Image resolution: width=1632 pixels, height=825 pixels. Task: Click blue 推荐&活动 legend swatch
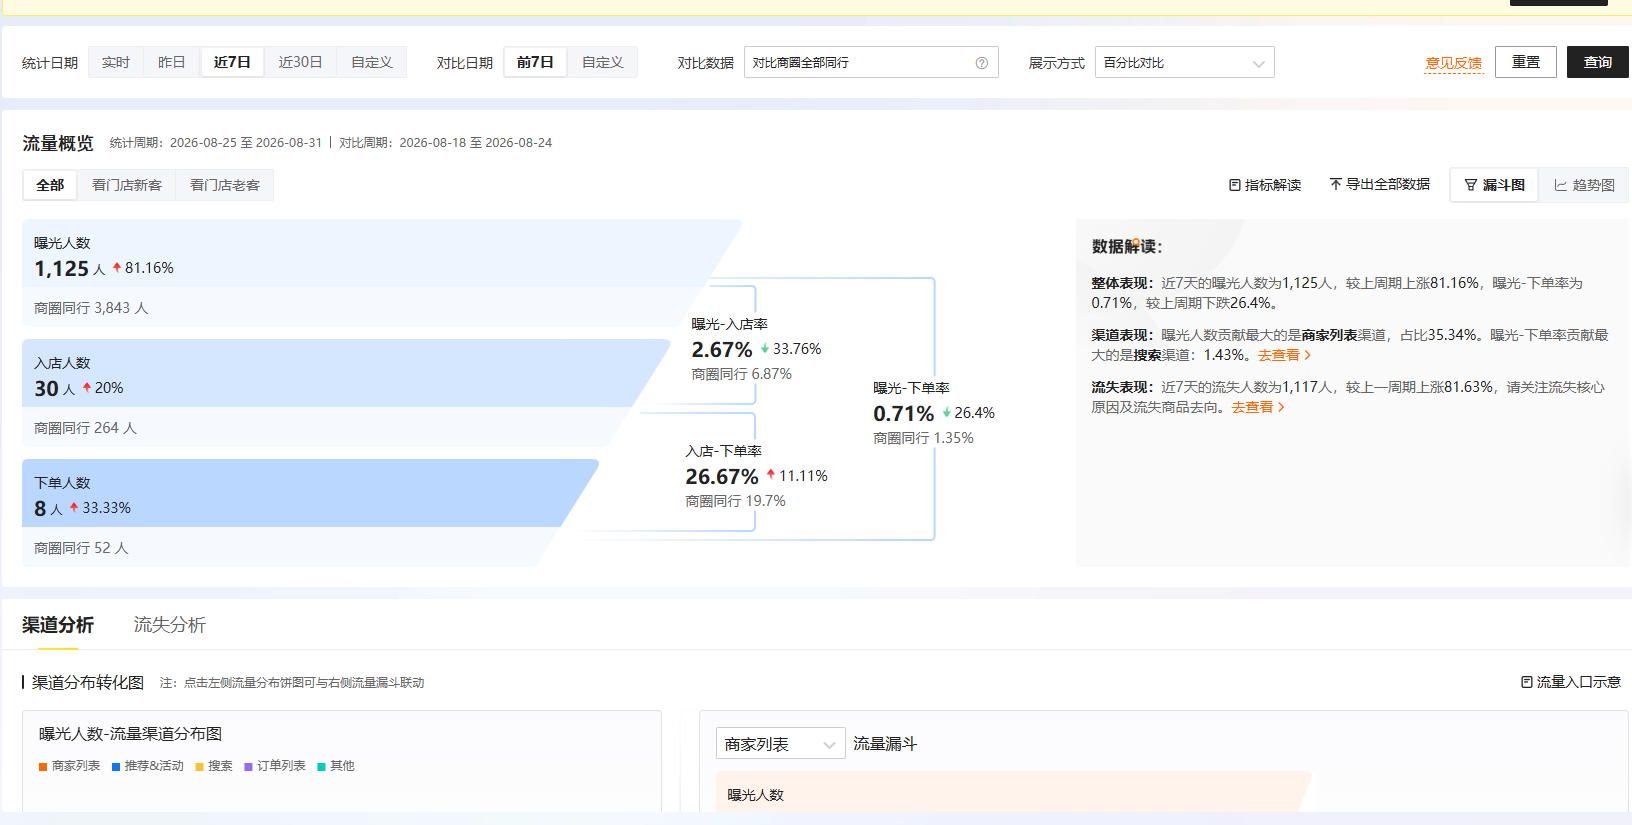[x=116, y=767]
